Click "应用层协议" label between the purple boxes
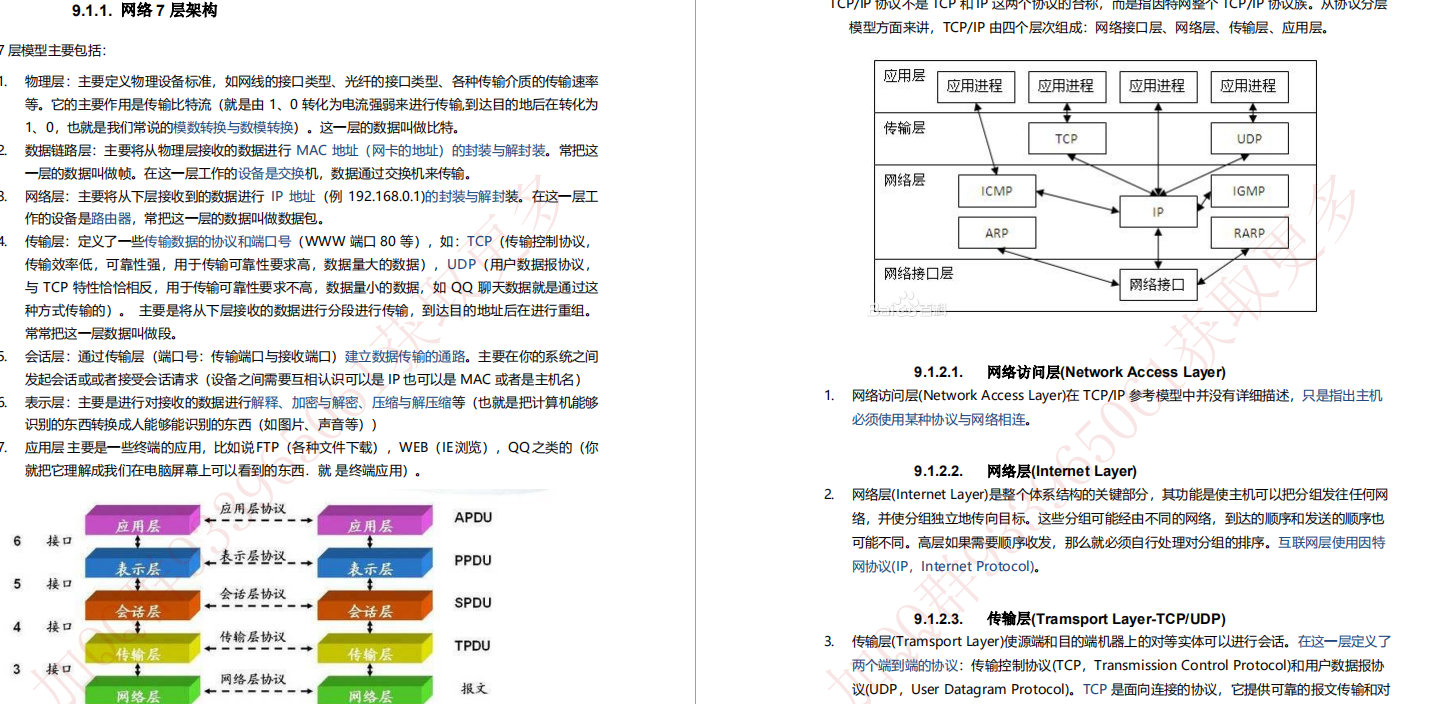This screenshot has height=704, width=1432. (x=252, y=511)
